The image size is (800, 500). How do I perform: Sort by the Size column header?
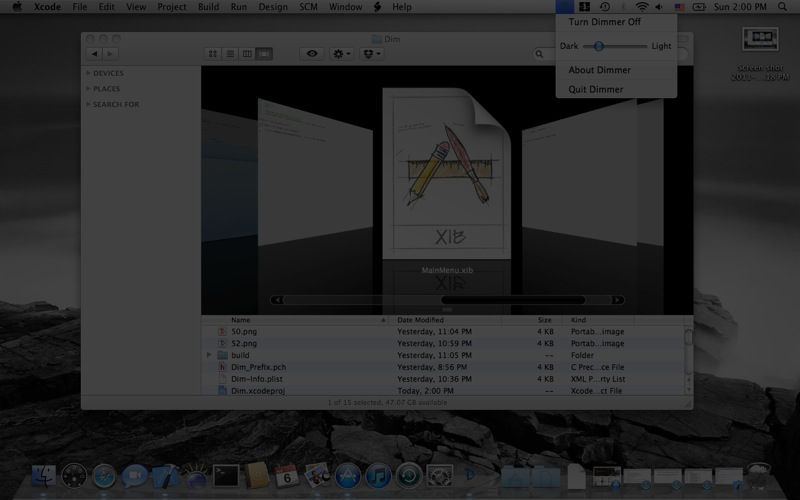point(533,320)
